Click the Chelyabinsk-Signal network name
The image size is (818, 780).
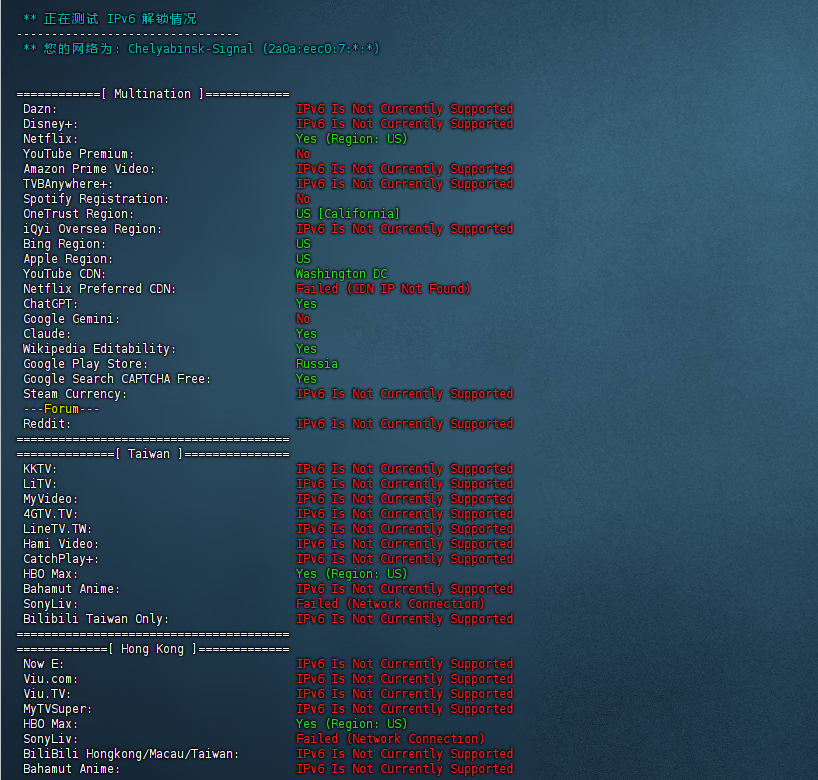pyautogui.click(x=191, y=49)
